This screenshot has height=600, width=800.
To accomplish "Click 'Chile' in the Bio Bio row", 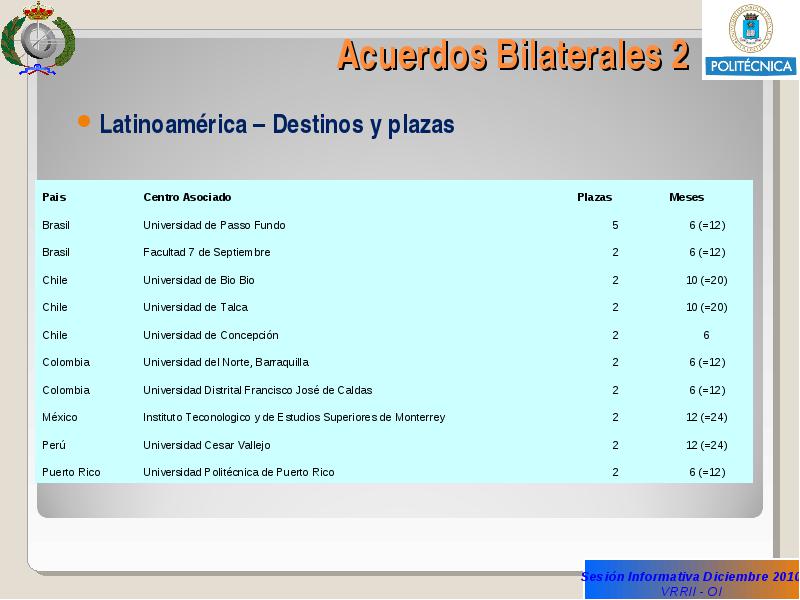I will (55, 280).
